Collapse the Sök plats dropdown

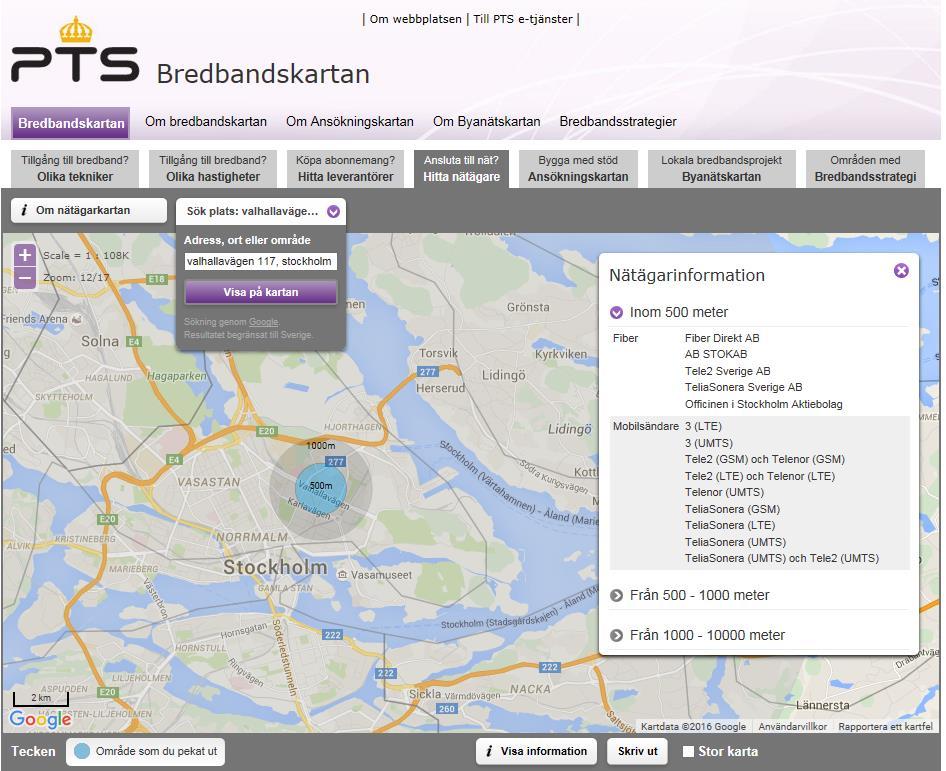[x=334, y=211]
